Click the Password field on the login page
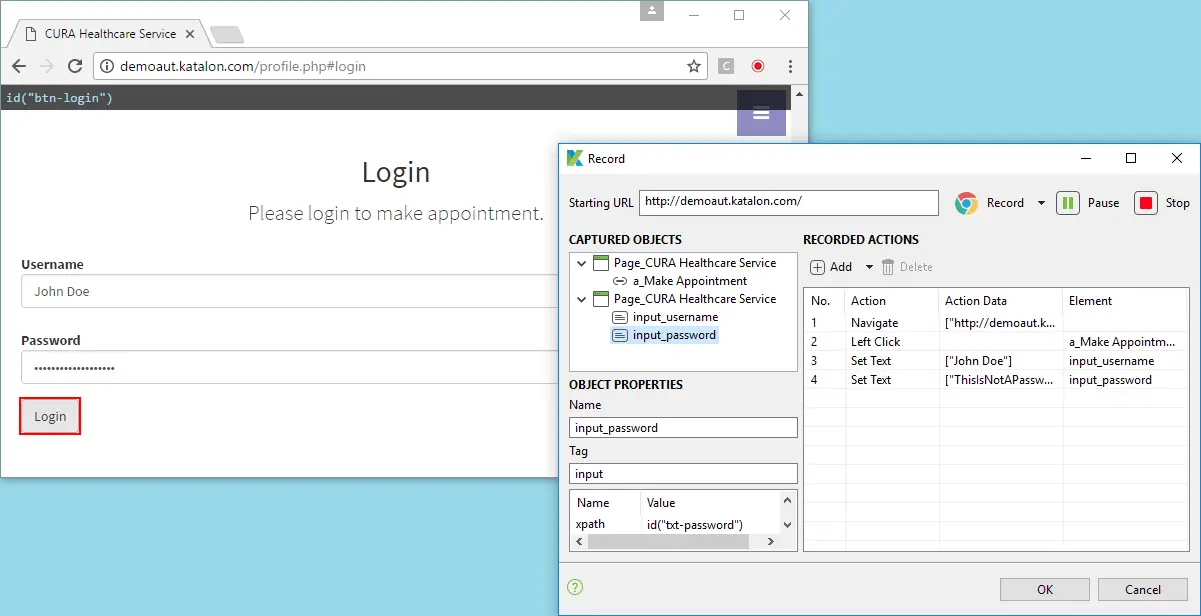Viewport: 1201px width, 616px height. 290,367
